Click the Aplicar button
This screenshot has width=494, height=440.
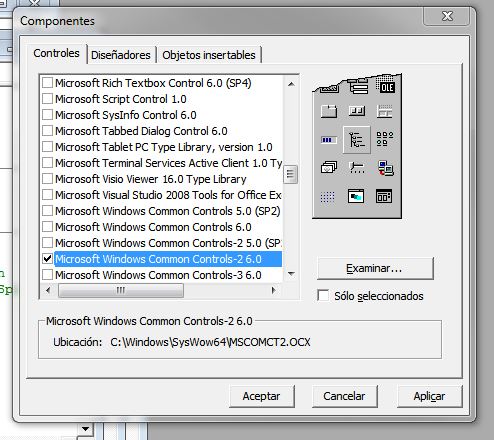(429, 396)
